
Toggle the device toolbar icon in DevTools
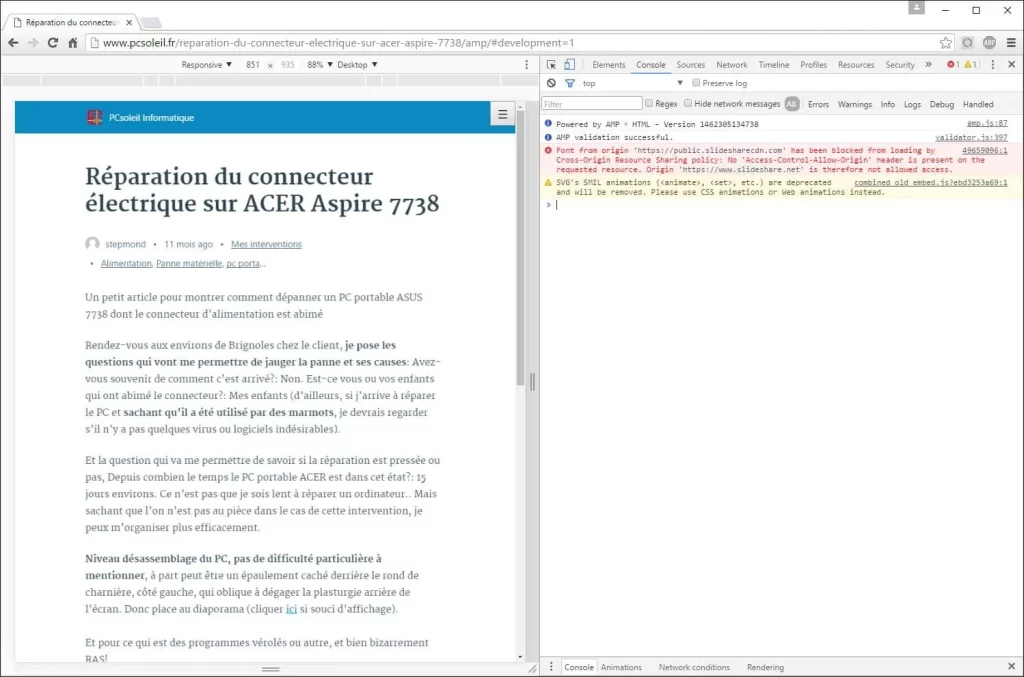click(x=569, y=65)
